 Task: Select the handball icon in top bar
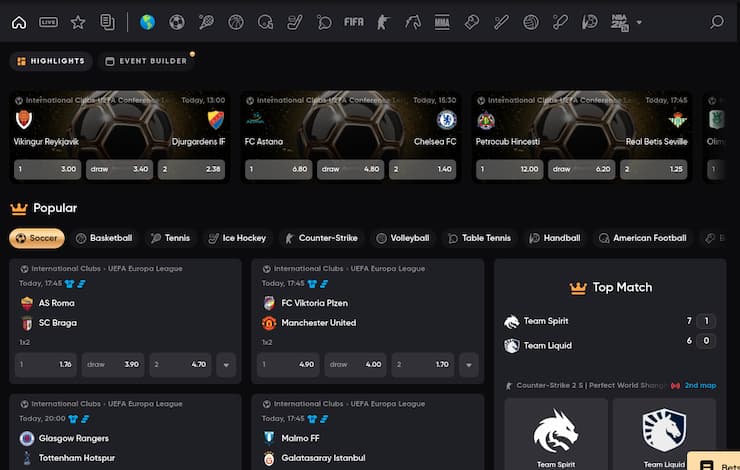[589, 22]
